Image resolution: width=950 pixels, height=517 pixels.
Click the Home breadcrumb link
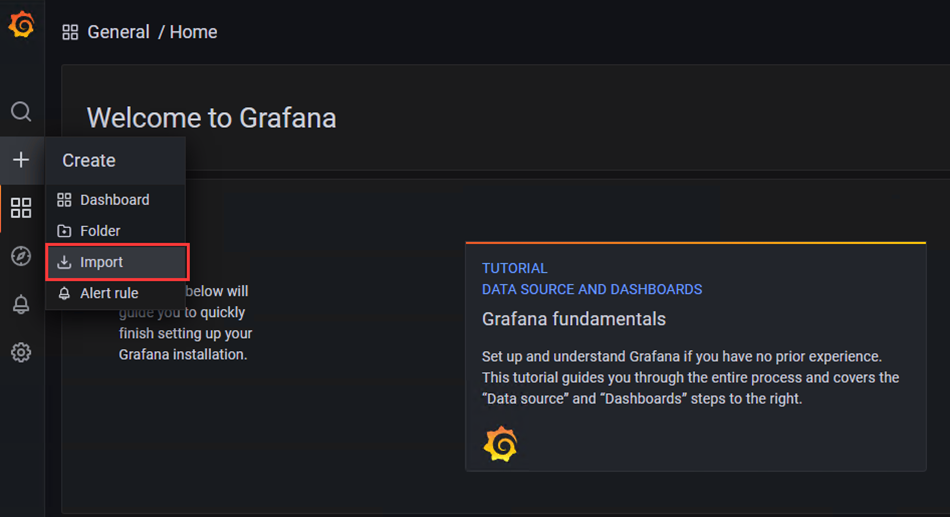tap(193, 32)
